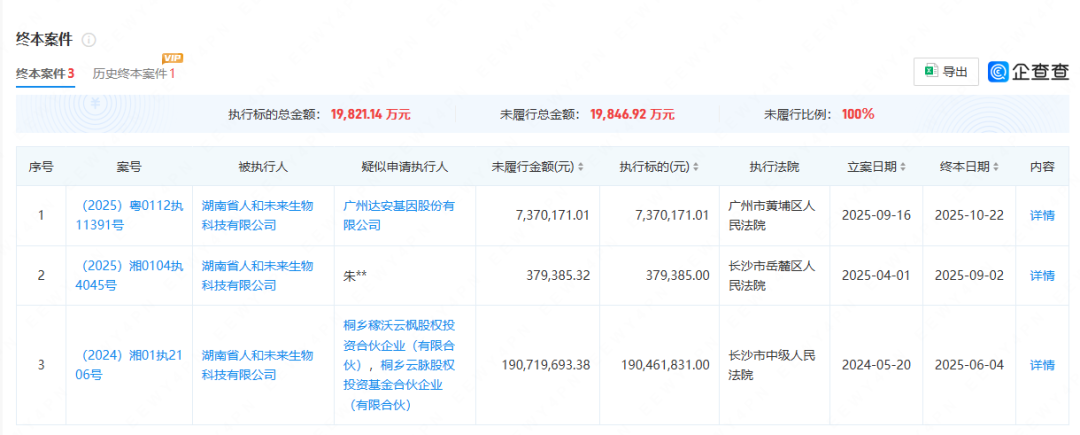1080x435 pixels.
Task: View 详情 for row 1 case
Action: pos(1042,215)
